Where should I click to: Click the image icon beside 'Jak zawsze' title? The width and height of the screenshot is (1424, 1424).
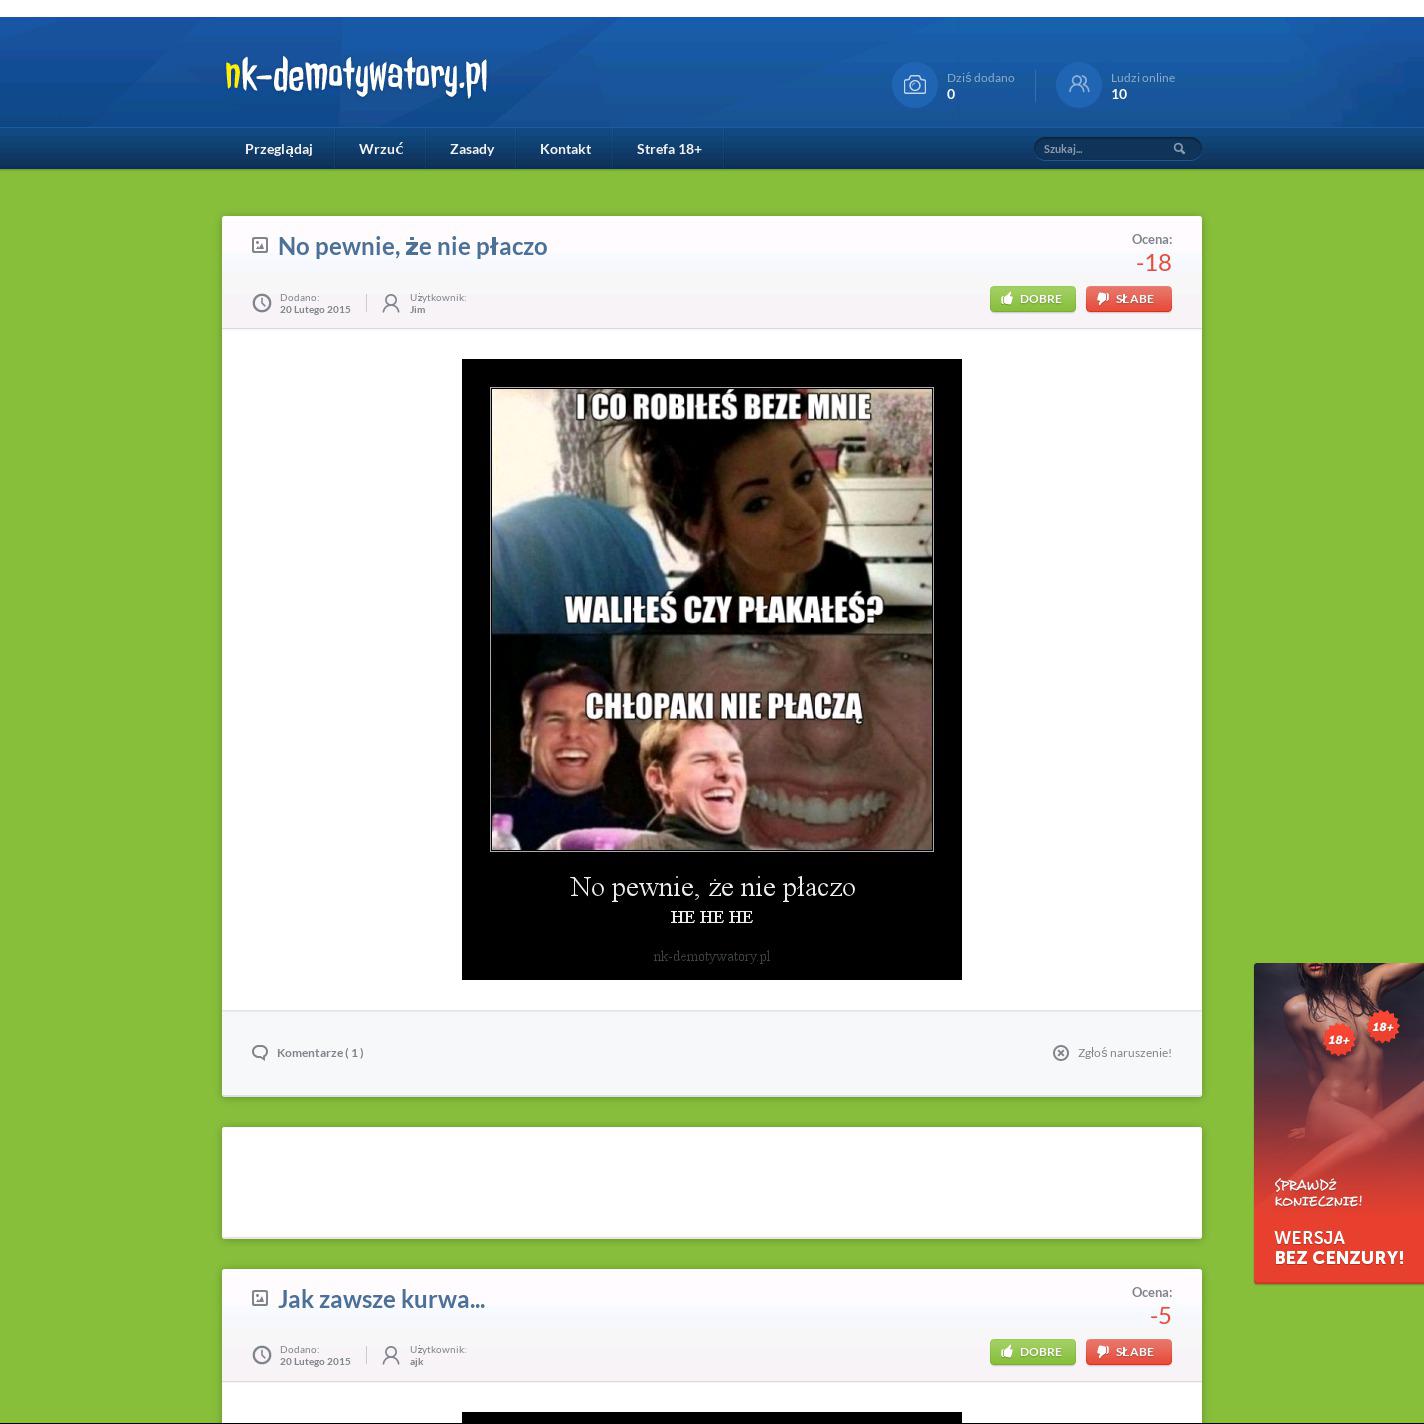point(260,1298)
